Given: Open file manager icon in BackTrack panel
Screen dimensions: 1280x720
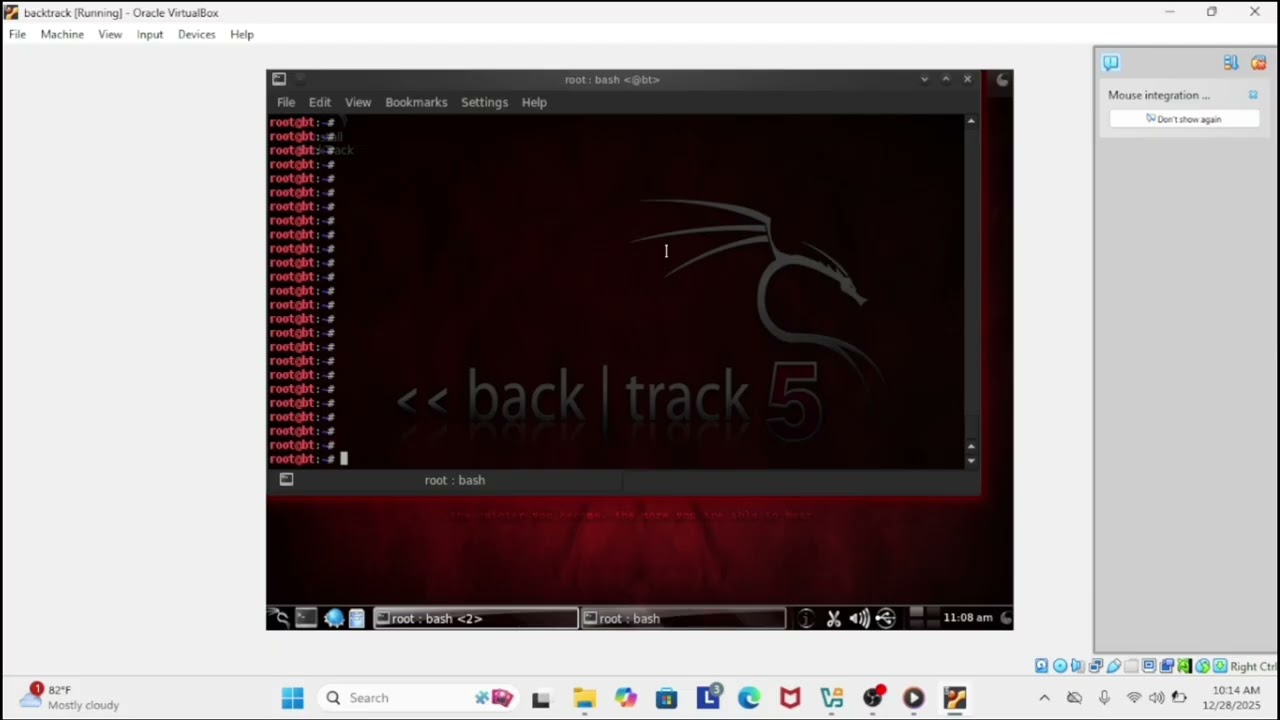Looking at the screenshot, I should (x=356, y=618).
